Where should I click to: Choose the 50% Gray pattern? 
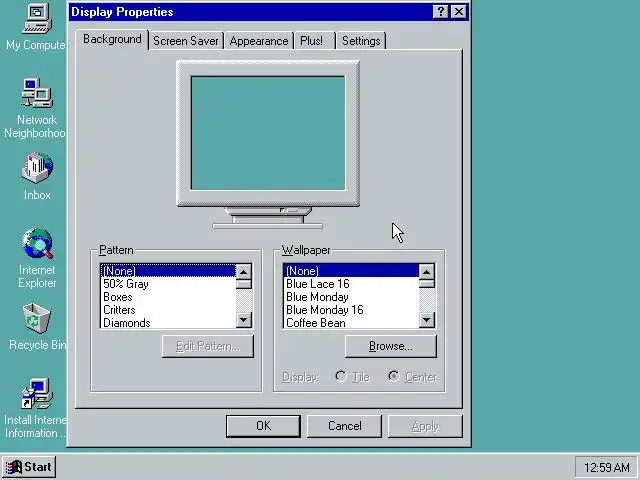pyautogui.click(x=168, y=284)
